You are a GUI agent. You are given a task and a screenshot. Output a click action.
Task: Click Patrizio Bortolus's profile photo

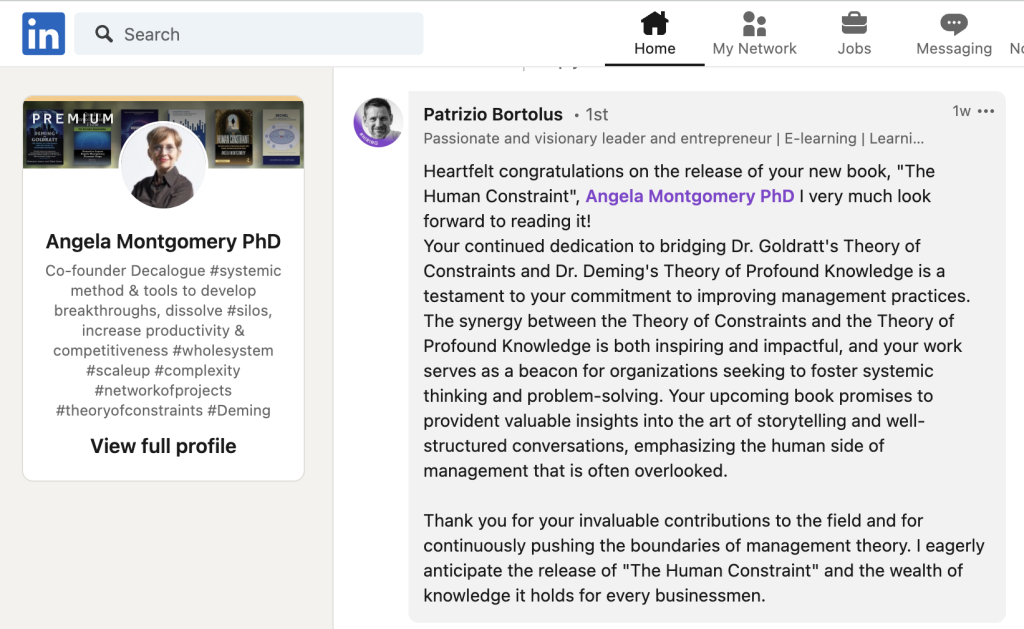click(x=378, y=122)
